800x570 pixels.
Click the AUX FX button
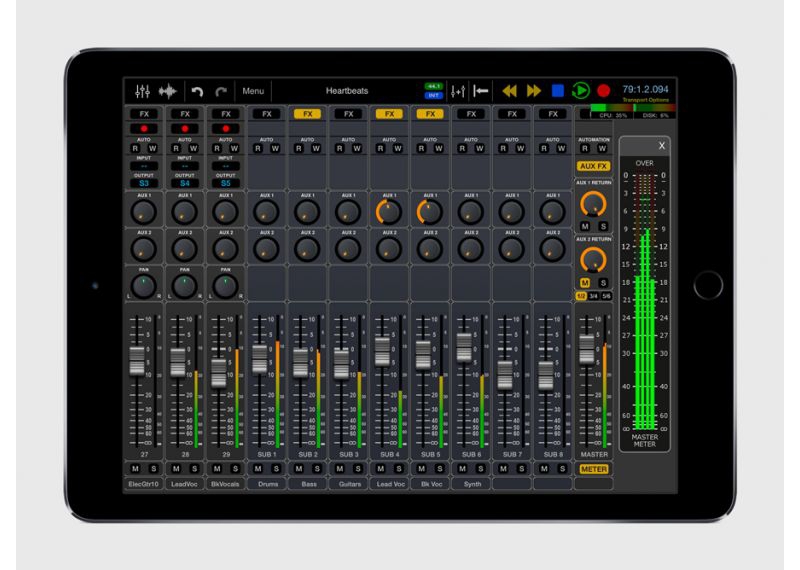tap(594, 166)
